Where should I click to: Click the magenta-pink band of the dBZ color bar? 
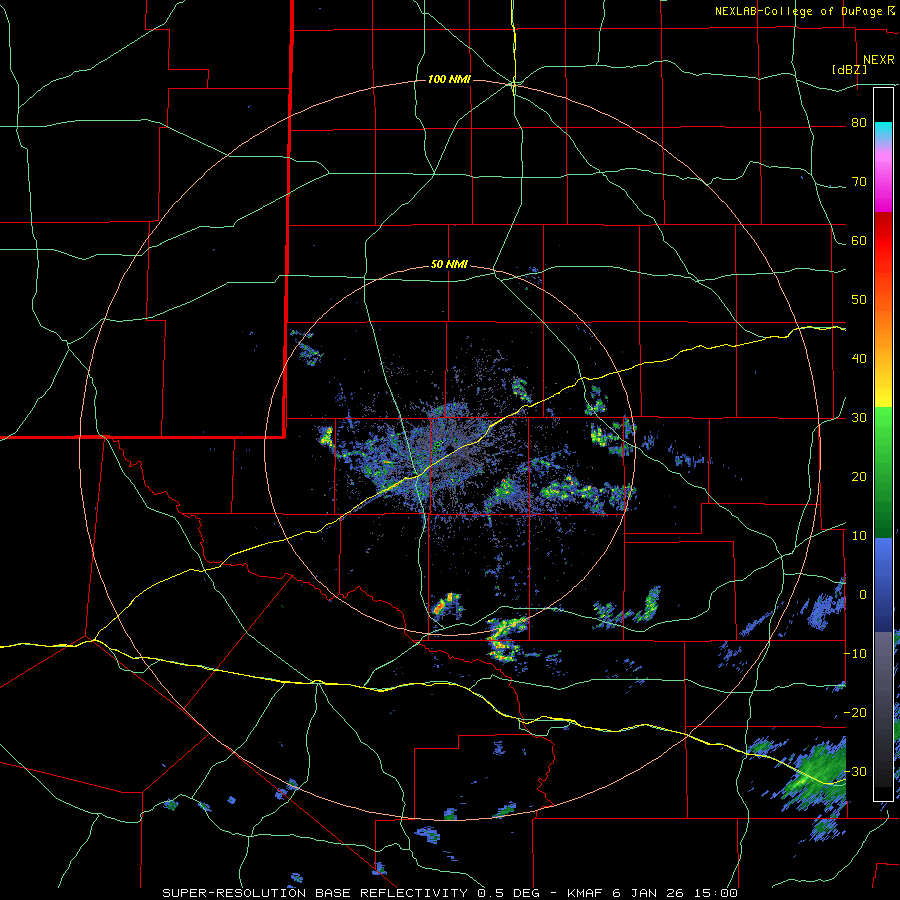tap(883, 178)
